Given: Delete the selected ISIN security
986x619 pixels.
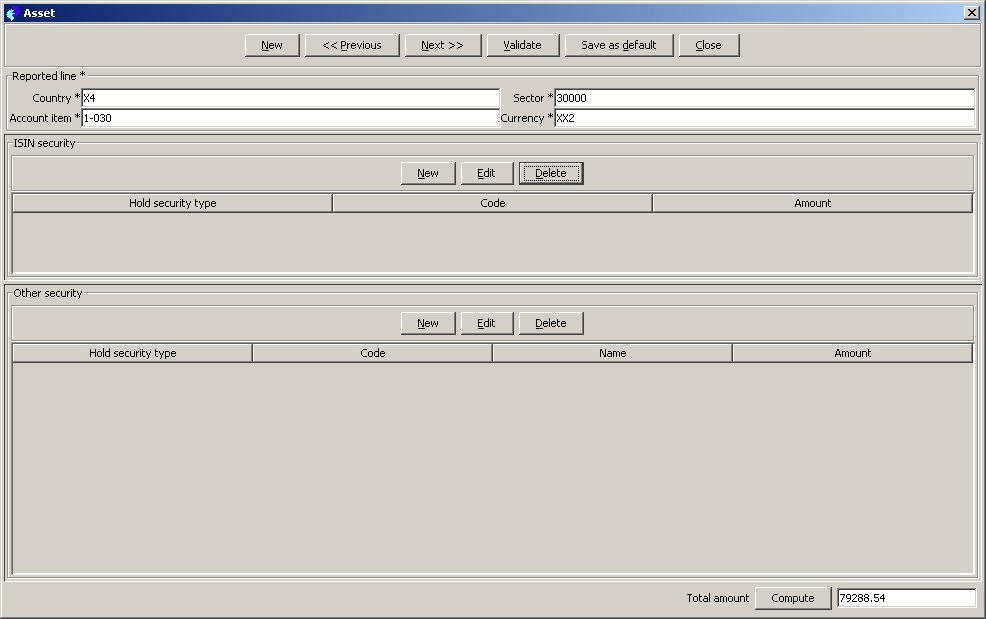Looking at the screenshot, I should (550, 173).
